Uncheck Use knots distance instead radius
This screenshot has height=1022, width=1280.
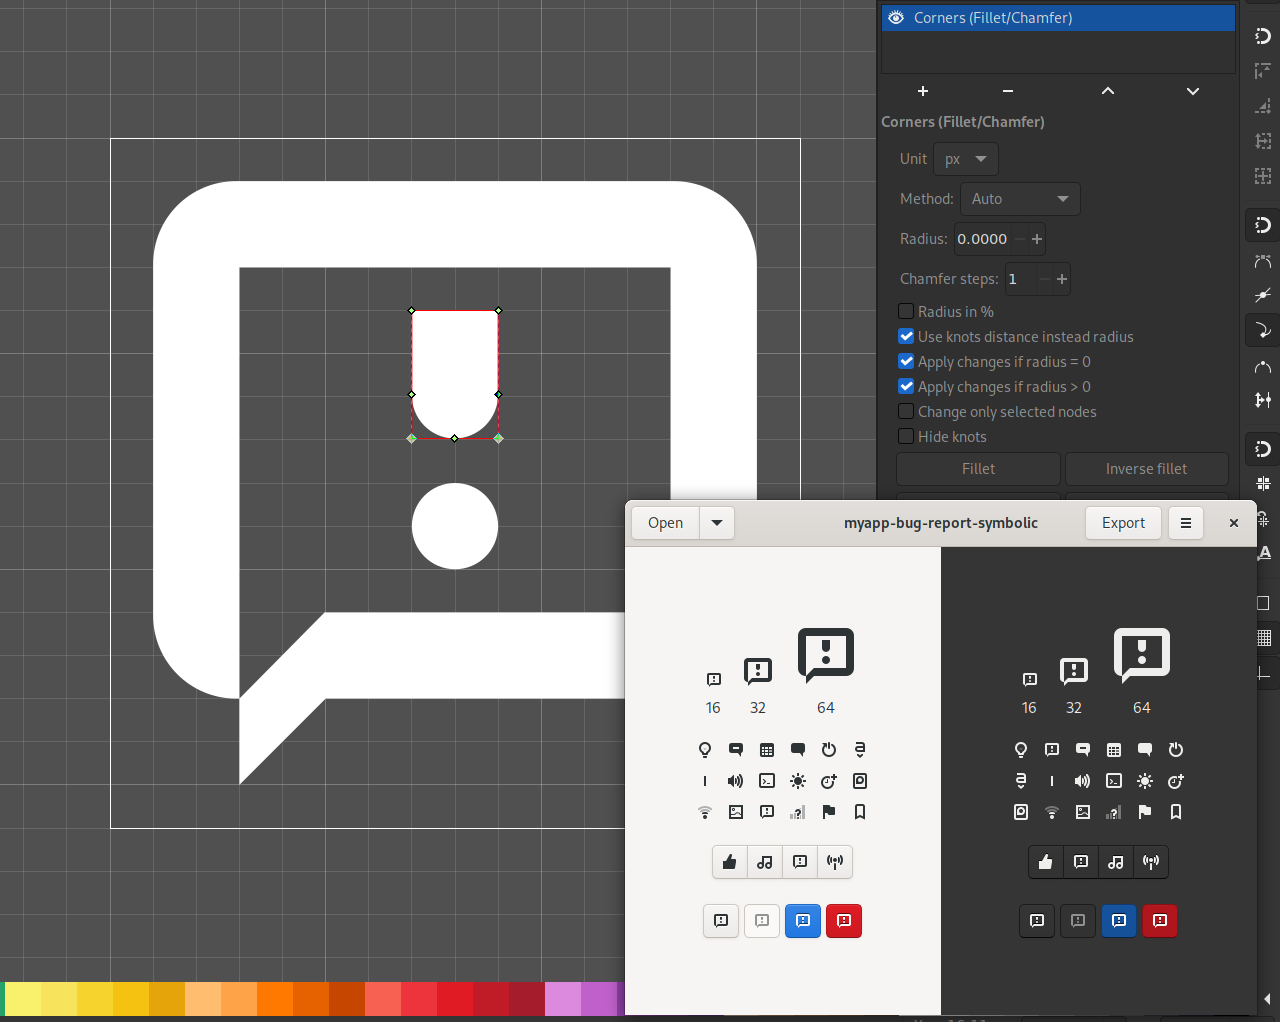pyautogui.click(x=906, y=337)
